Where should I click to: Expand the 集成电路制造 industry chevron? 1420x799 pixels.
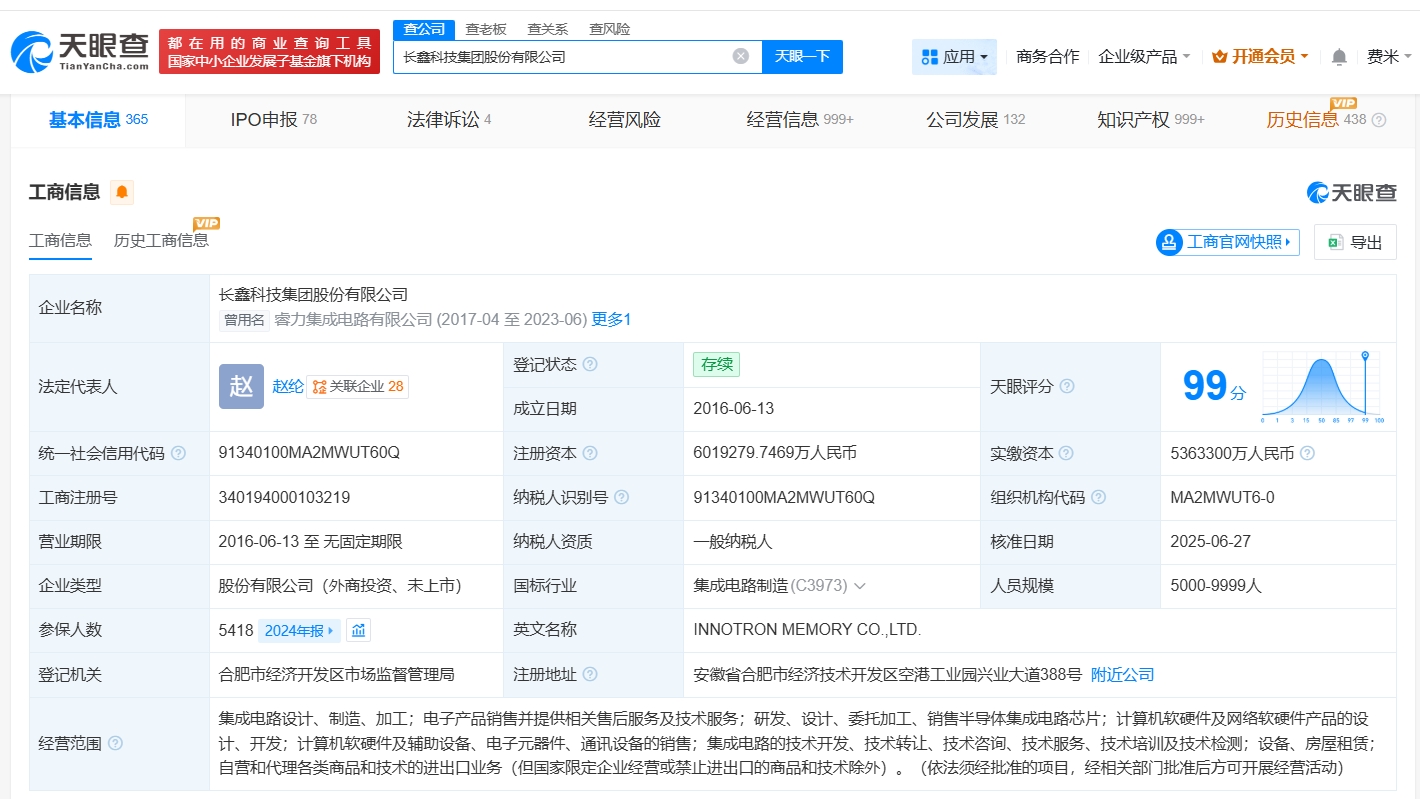(x=859, y=586)
